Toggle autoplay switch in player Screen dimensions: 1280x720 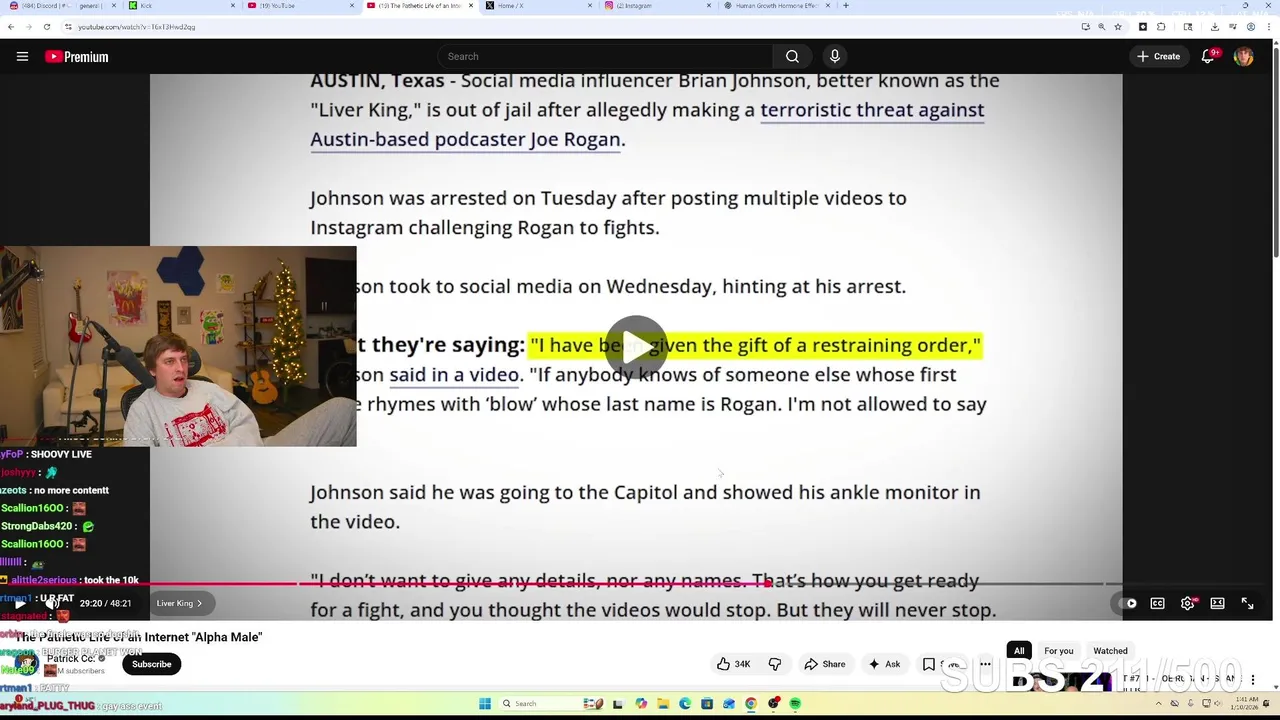(1127, 603)
